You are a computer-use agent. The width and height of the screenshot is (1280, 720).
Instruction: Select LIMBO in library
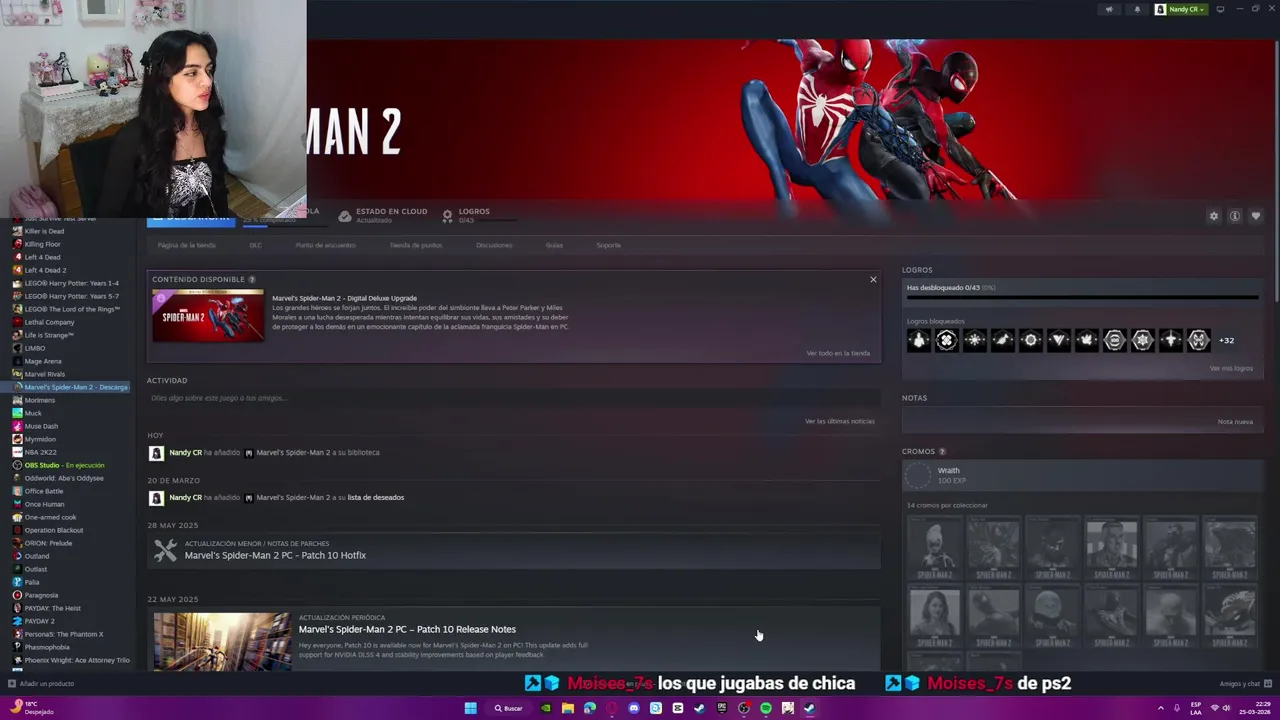tap(34, 348)
